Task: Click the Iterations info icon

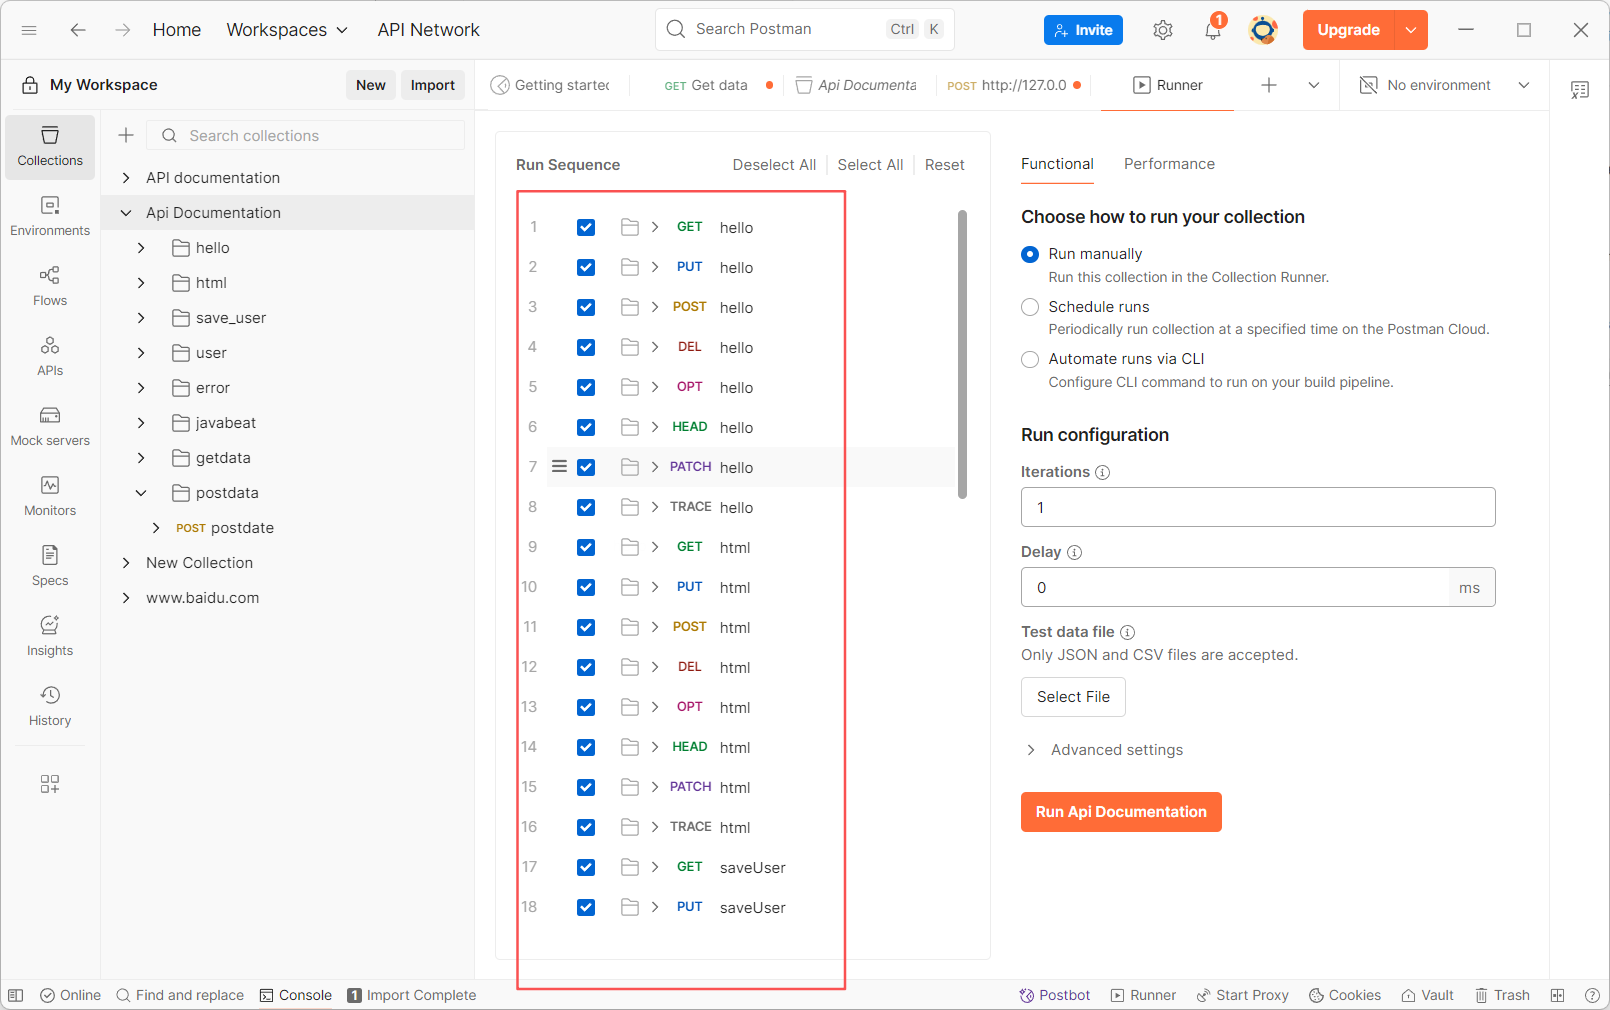Action: [1103, 472]
